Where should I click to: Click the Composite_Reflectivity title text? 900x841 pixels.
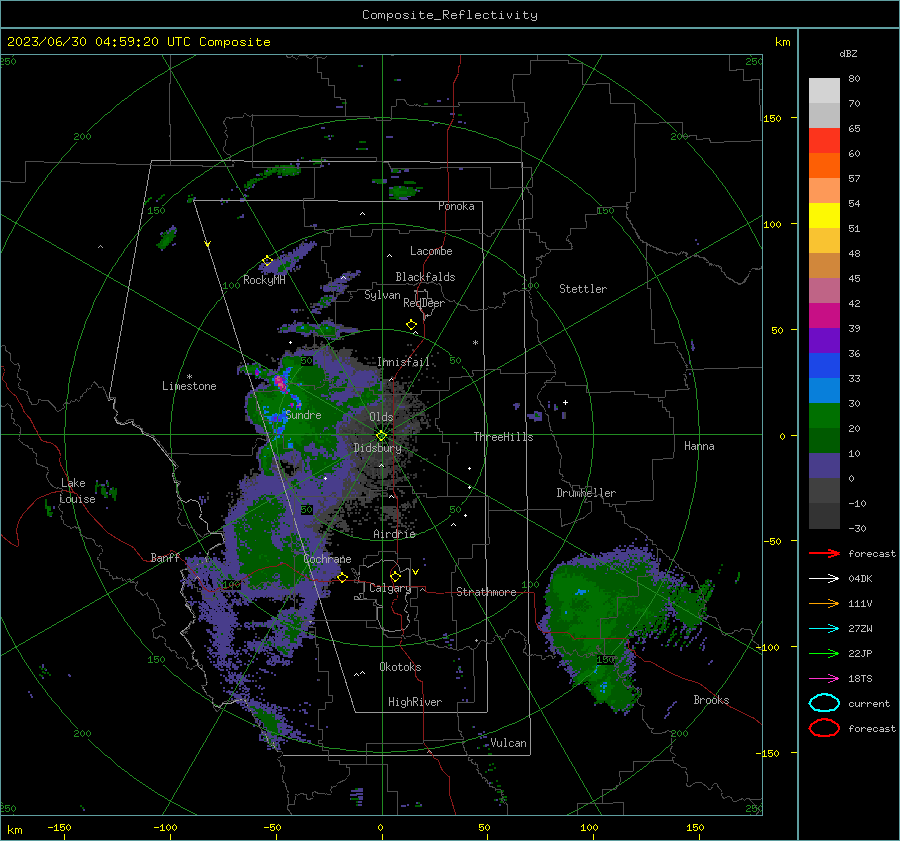point(450,15)
